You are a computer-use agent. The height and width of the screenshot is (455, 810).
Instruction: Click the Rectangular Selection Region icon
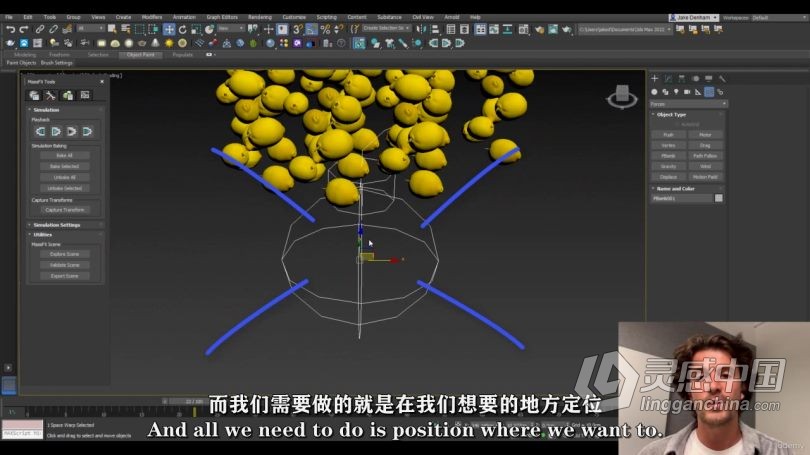click(x=139, y=29)
